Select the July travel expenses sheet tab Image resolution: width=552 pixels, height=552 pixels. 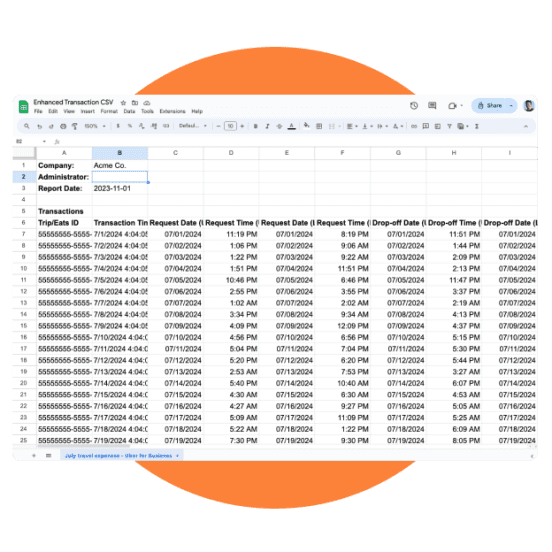point(121,456)
